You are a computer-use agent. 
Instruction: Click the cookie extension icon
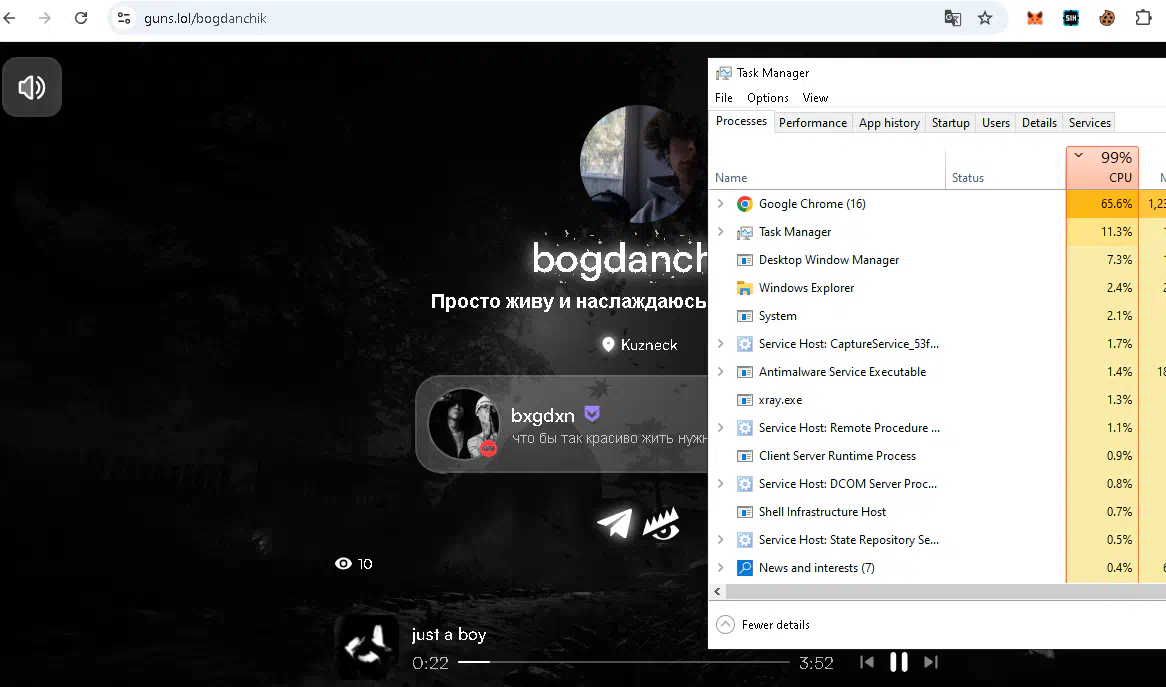point(1107,18)
